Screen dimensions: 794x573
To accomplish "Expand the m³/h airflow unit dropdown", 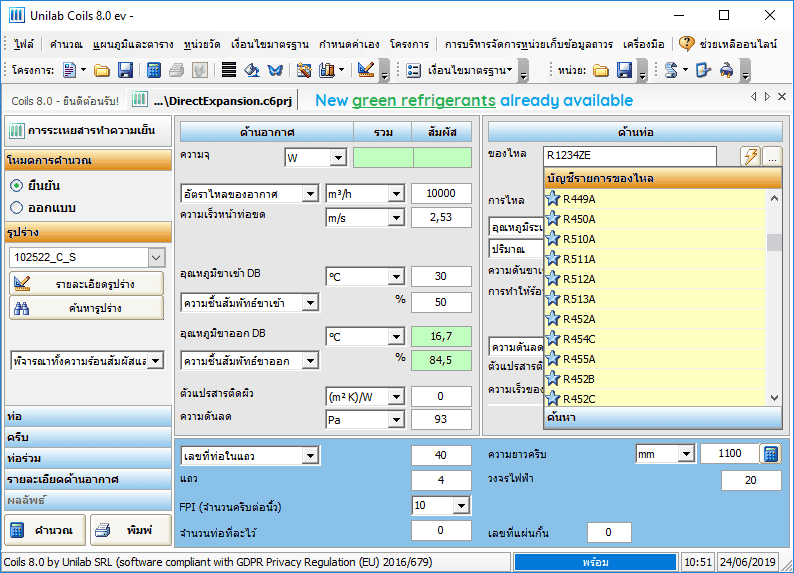I will [395, 194].
